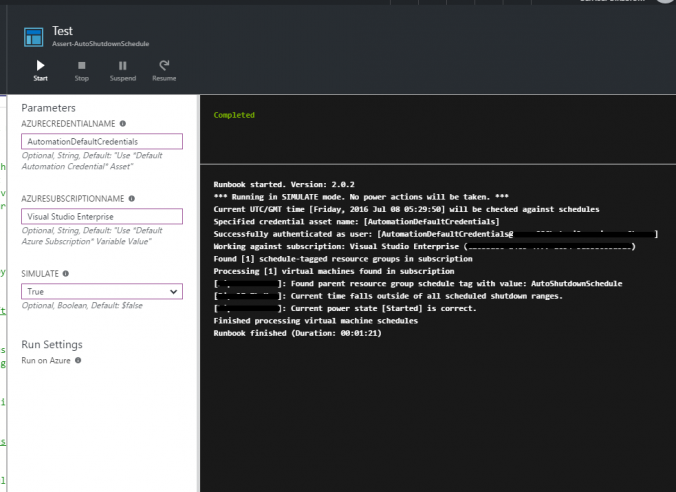Click the Test pane blade icon
Viewport: 676px width, 492px height.
34,37
